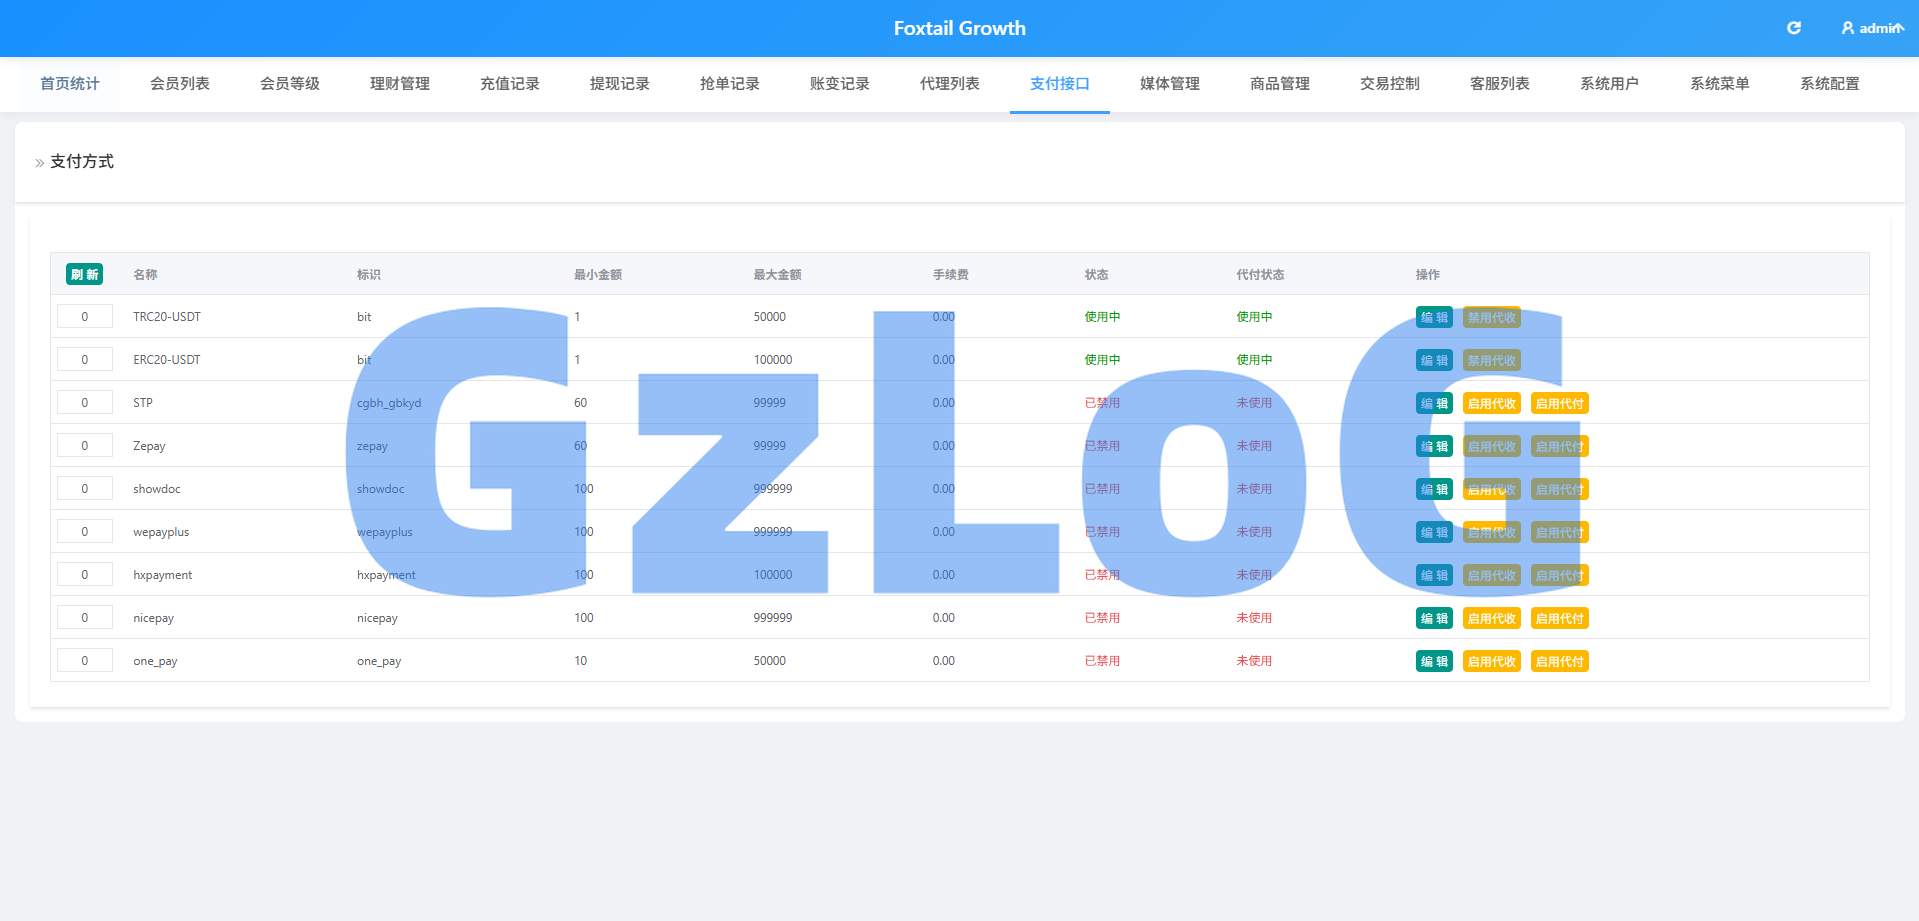Click 启用代收 for one_pay
Viewport: 1919px width, 921px height.
coord(1492,661)
